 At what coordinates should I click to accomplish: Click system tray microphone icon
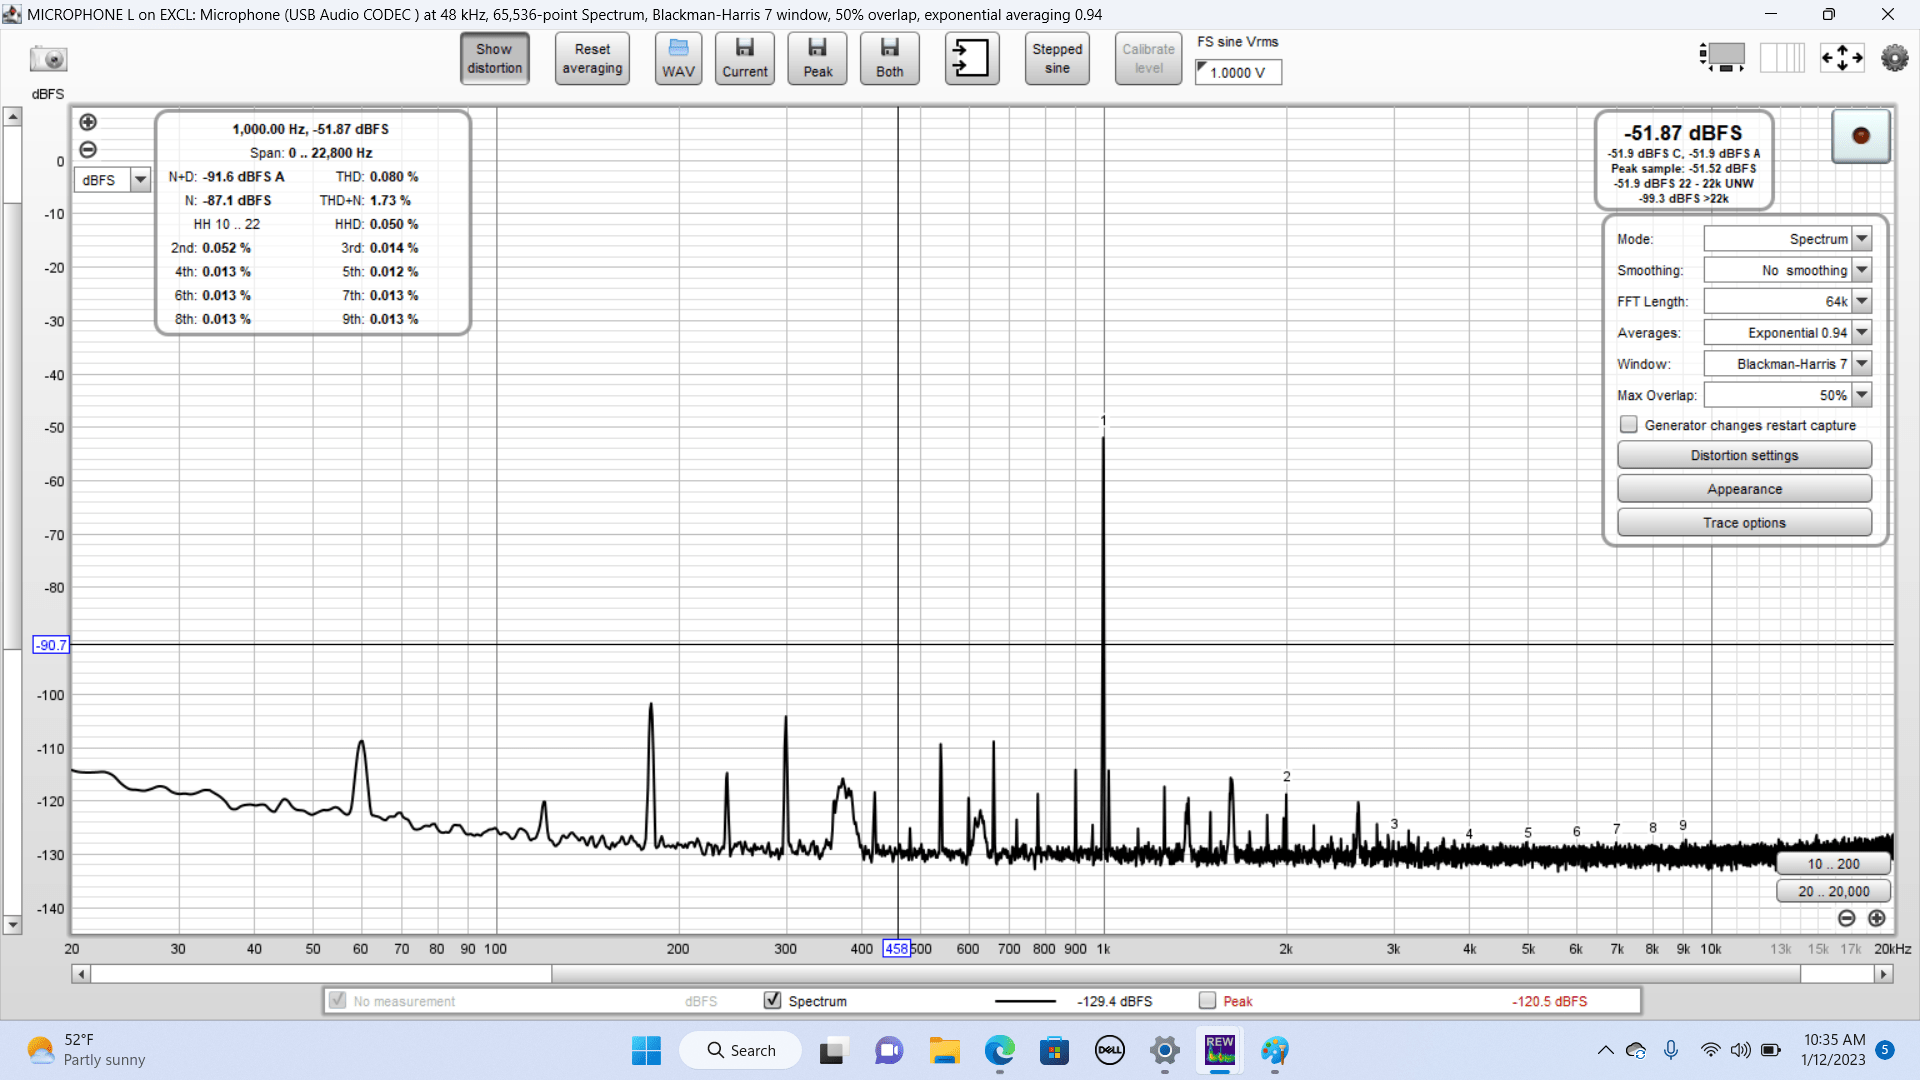(x=1671, y=1050)
